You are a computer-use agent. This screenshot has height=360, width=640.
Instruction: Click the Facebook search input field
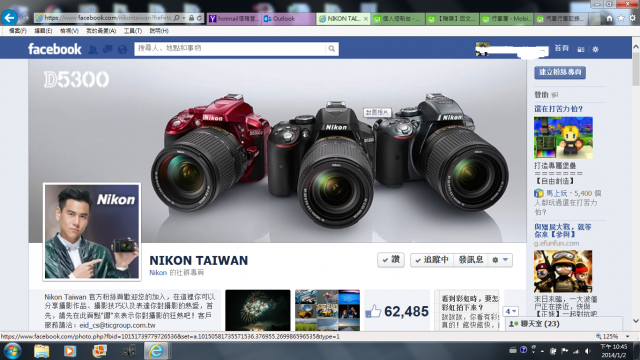pos(230,49)
